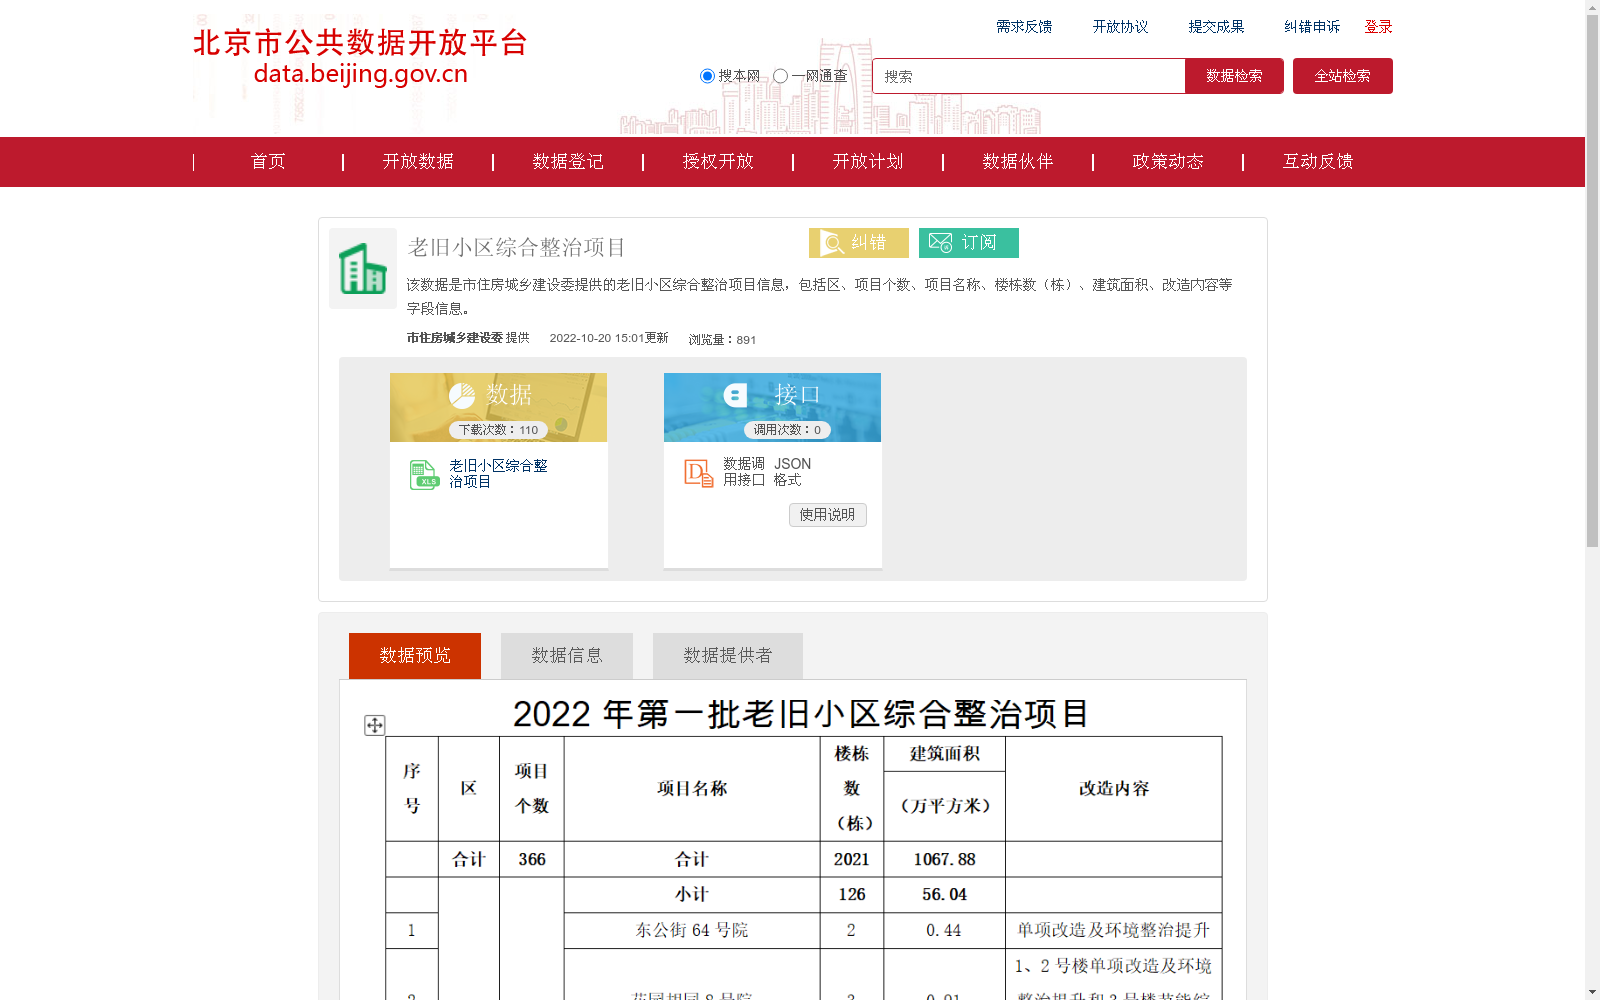Open the 首页 menu item

pos(268,162)
